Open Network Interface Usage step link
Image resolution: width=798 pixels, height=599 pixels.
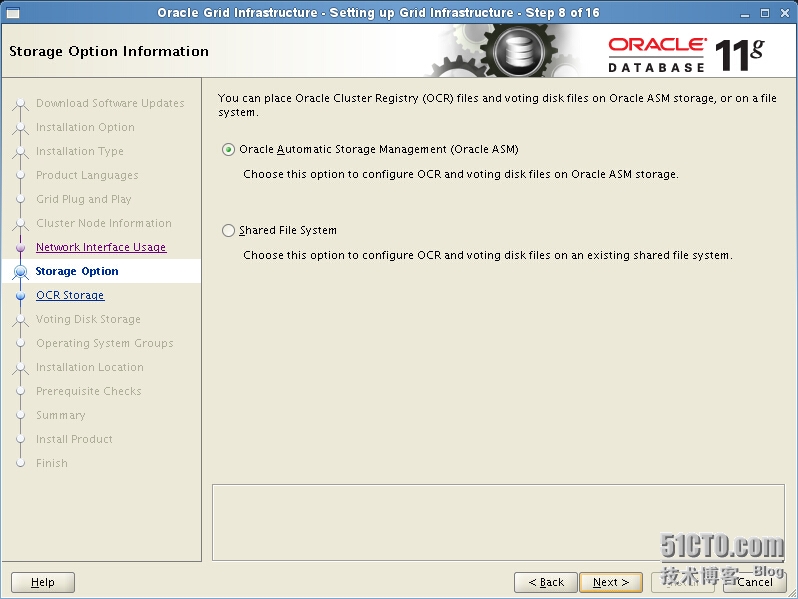(x=101, y=247)
